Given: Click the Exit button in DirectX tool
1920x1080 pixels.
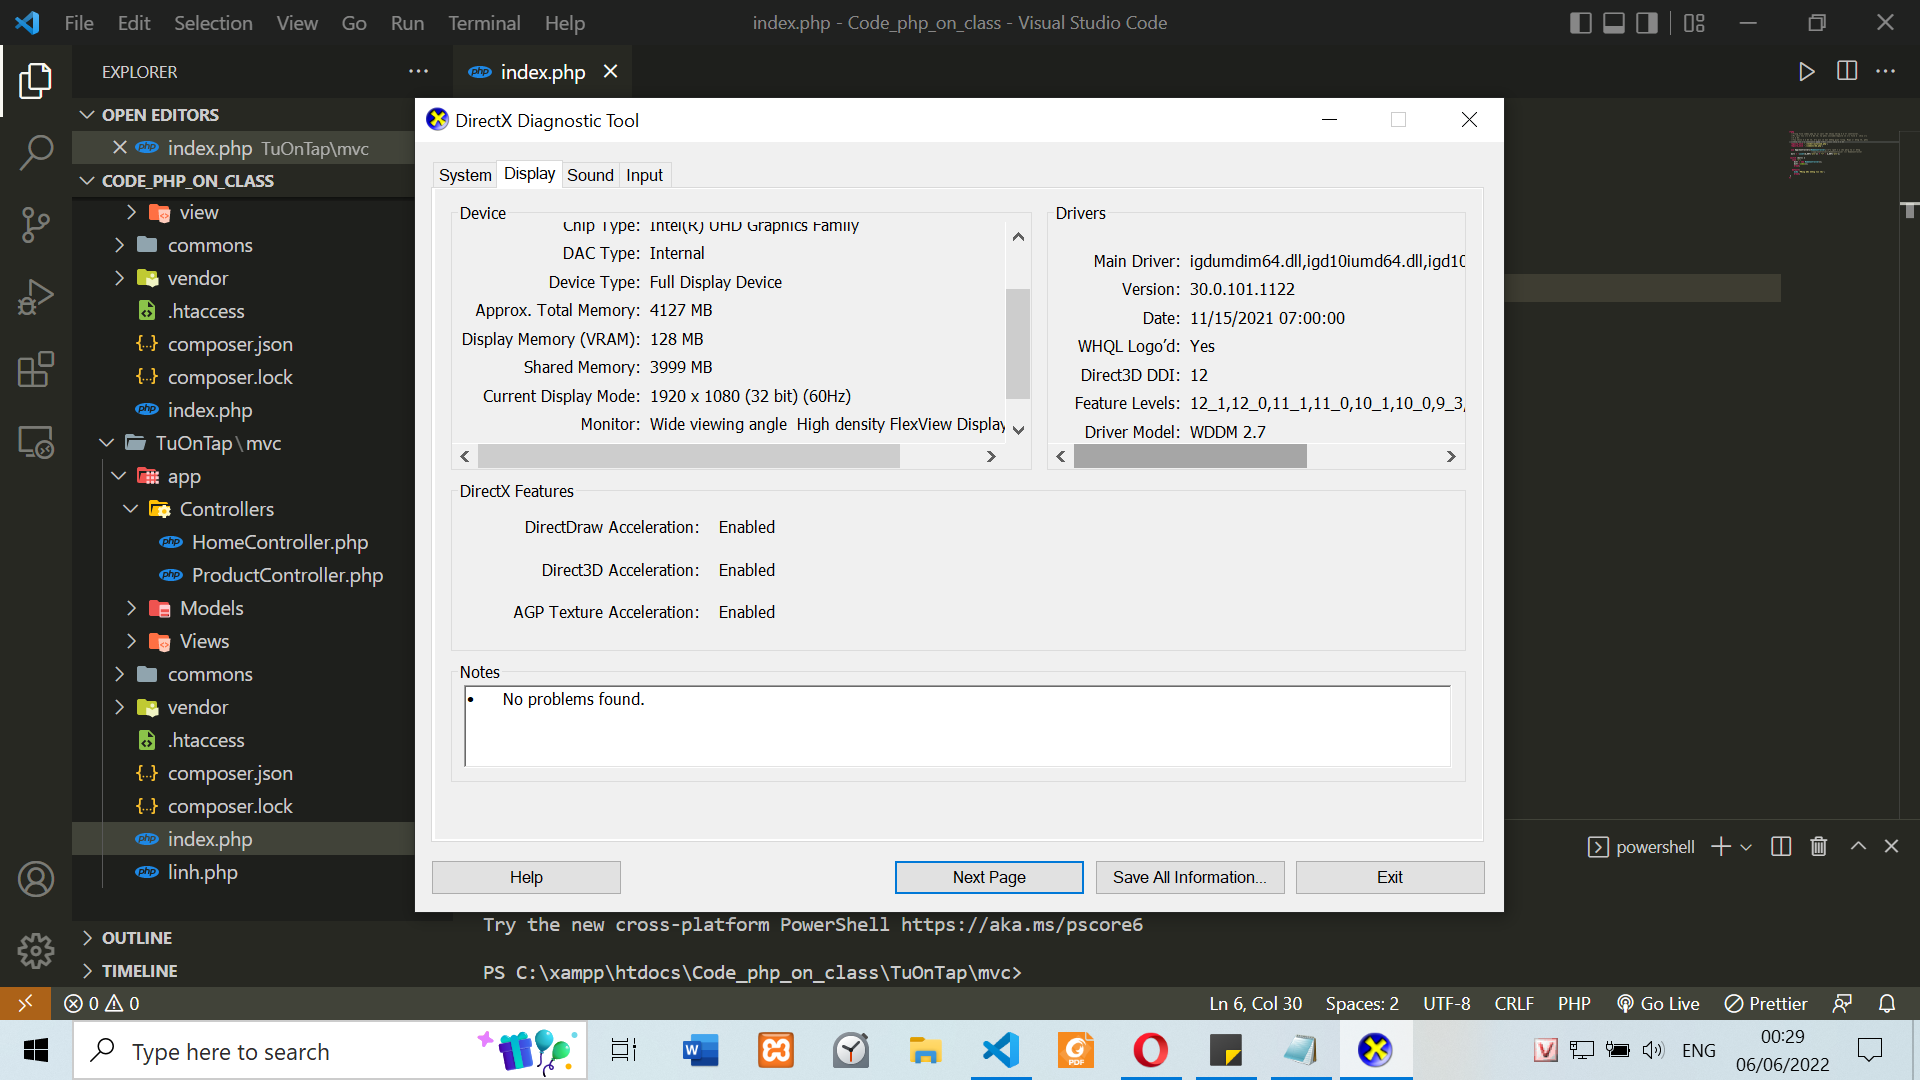Looking at the screenshot, I should [1390, 877].
